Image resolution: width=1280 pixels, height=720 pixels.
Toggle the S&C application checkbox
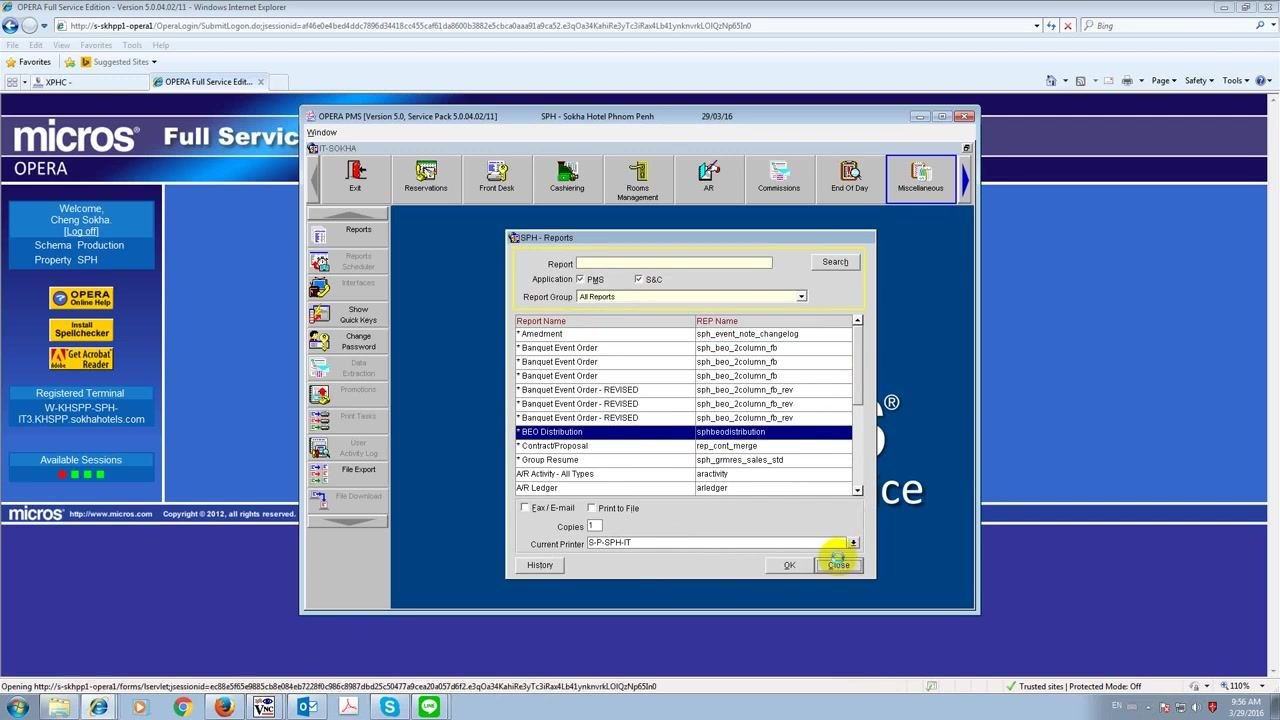[638, 279]
